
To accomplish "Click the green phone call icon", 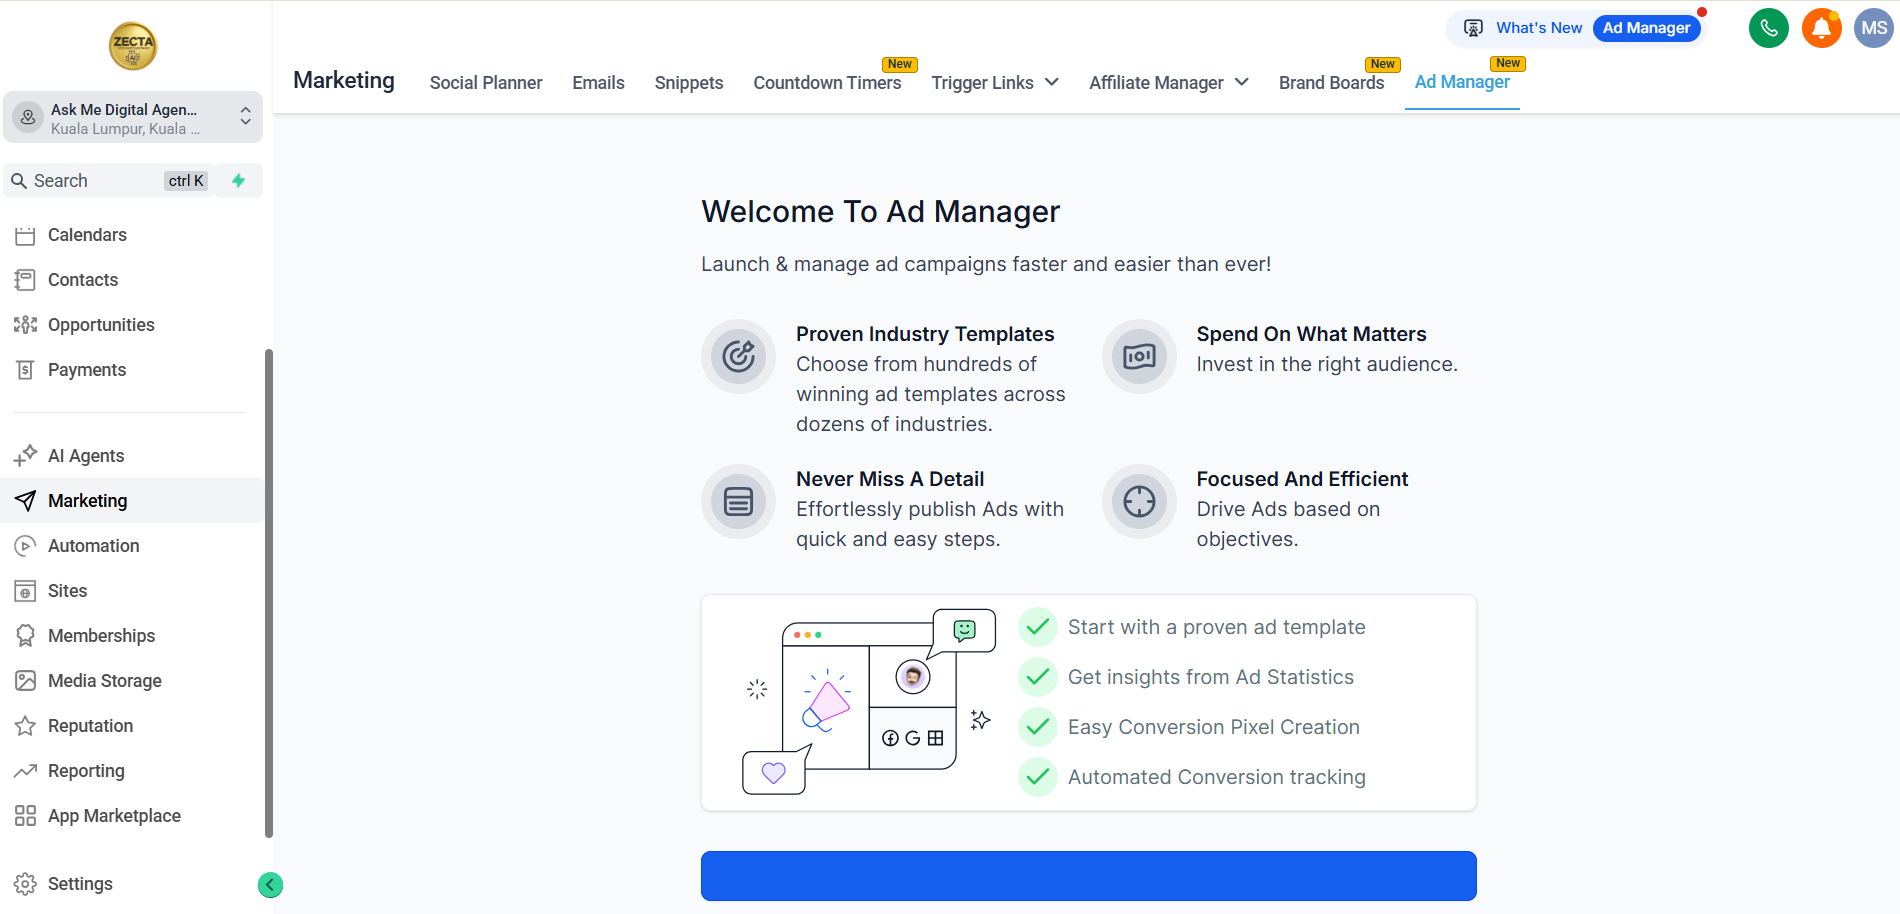I will coord(1768,28).
